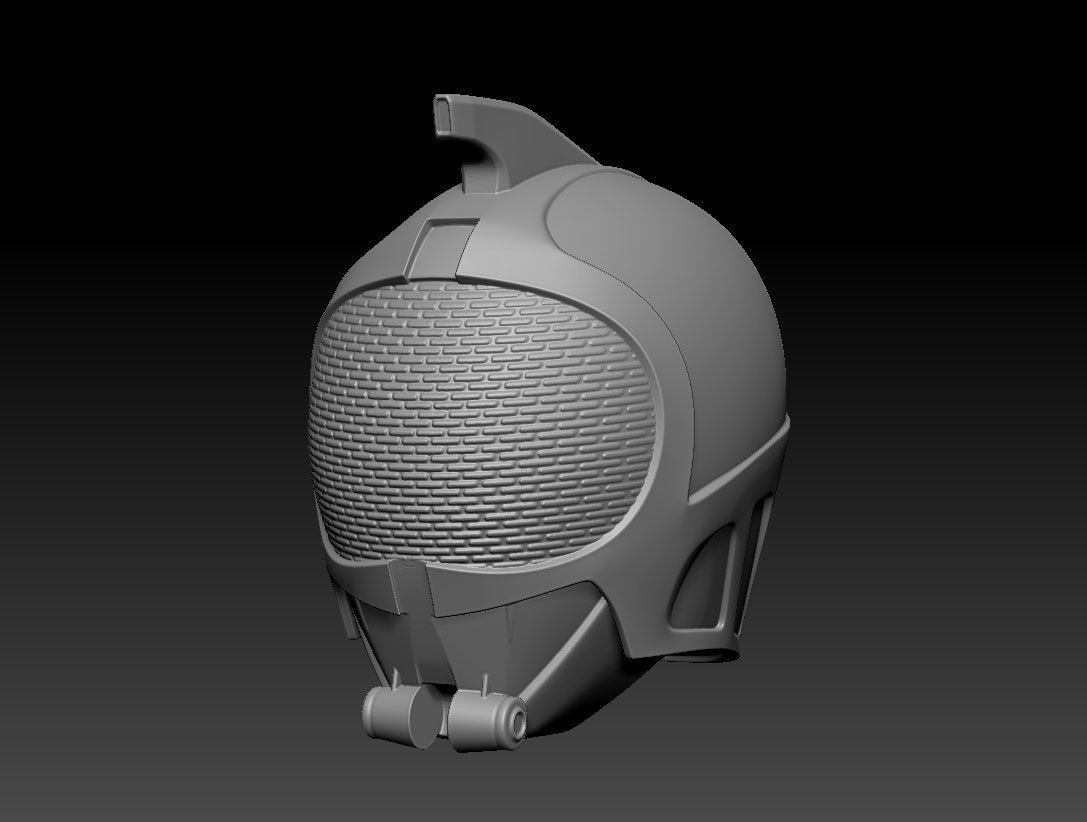Click the left cylinder under the helmet chin

(x=402, y=716)
